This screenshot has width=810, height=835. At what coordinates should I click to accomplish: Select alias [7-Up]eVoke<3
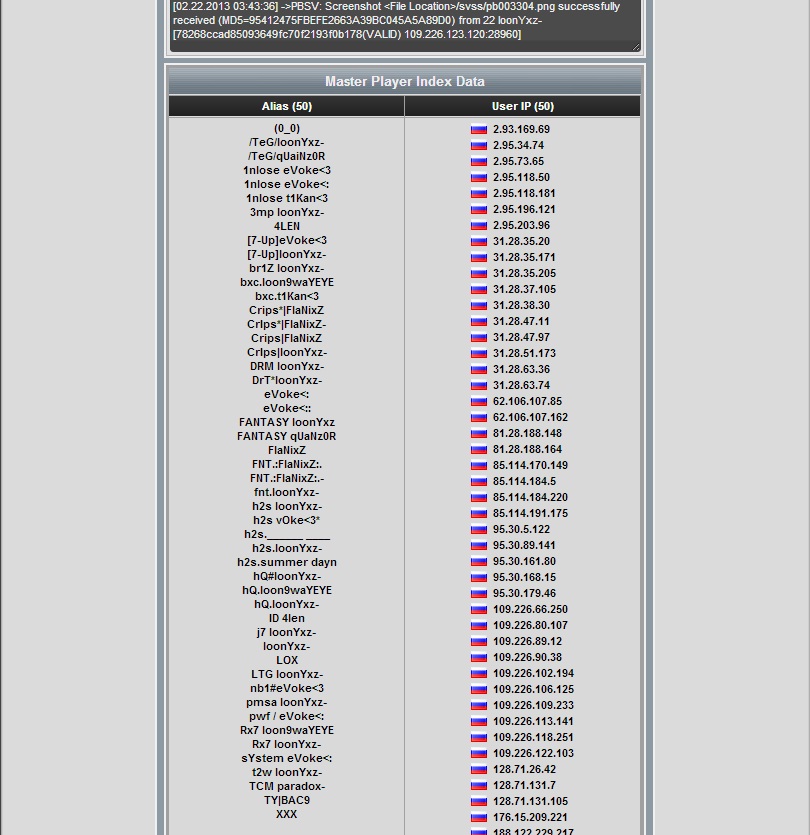click(x=287, y=240)
